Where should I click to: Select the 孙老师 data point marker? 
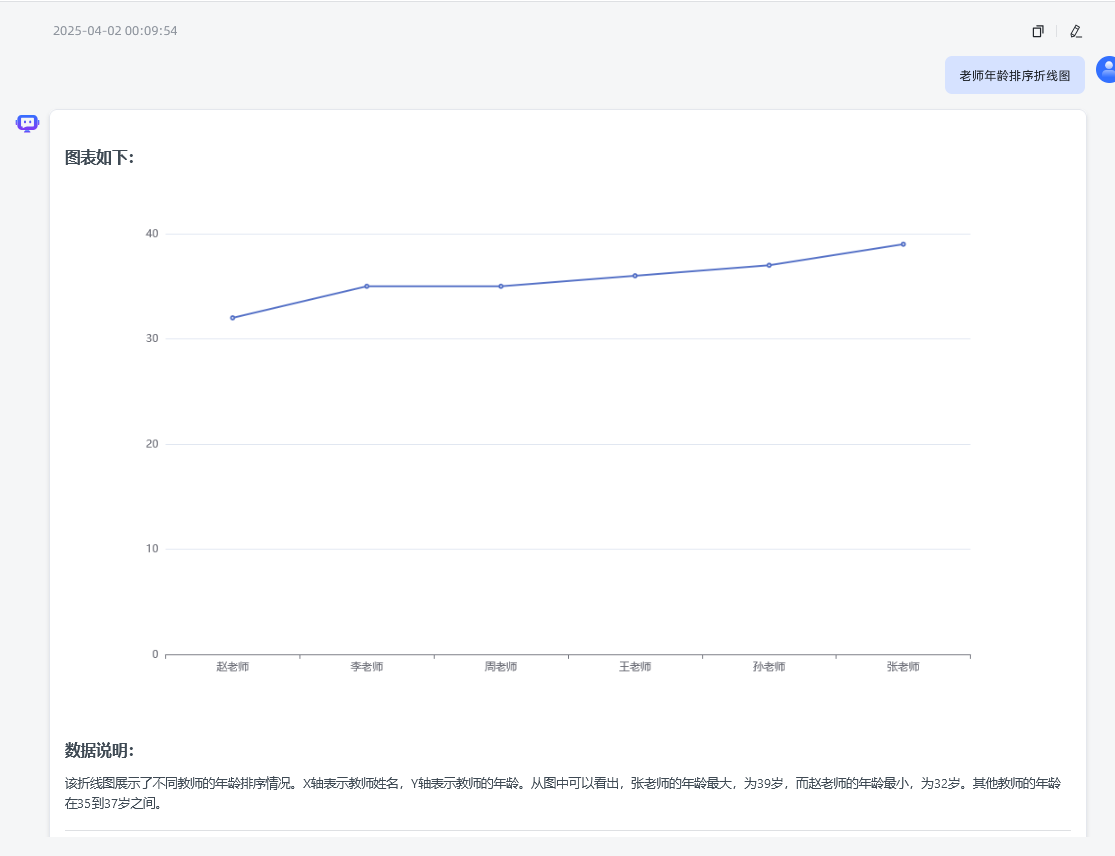pos(769,265)
